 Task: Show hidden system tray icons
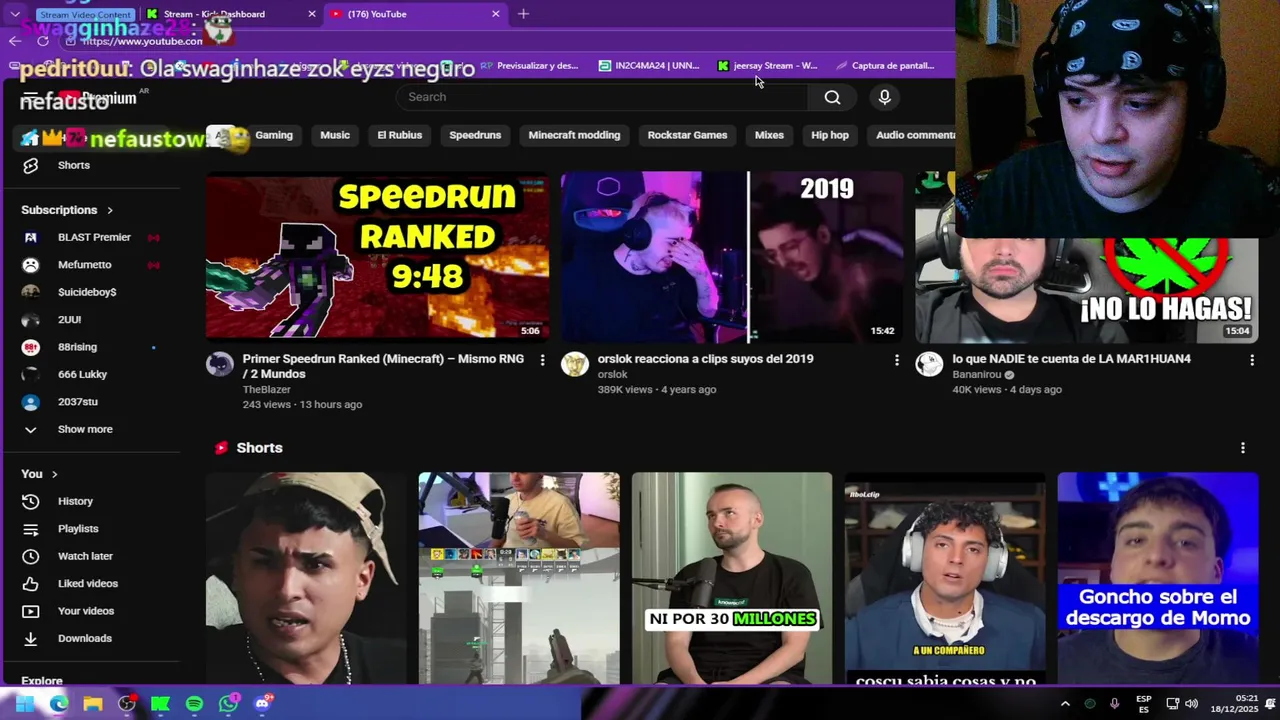[1065, 704]
